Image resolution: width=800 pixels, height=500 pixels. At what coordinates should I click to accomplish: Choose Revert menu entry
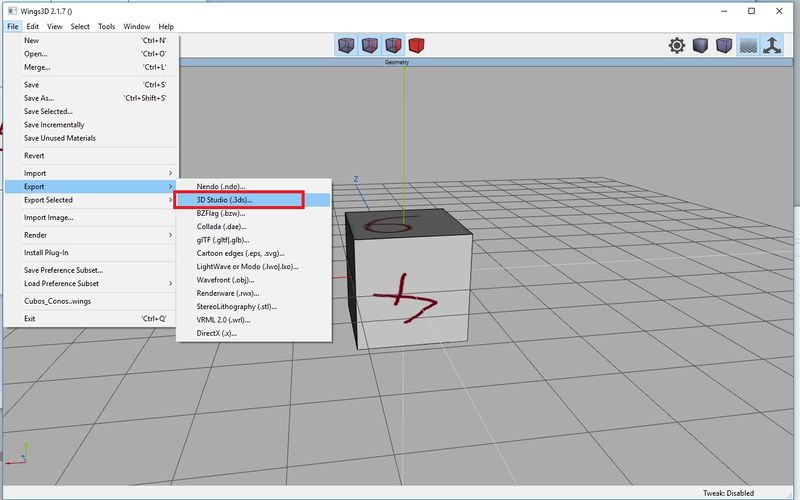click(x=91, y=156)
